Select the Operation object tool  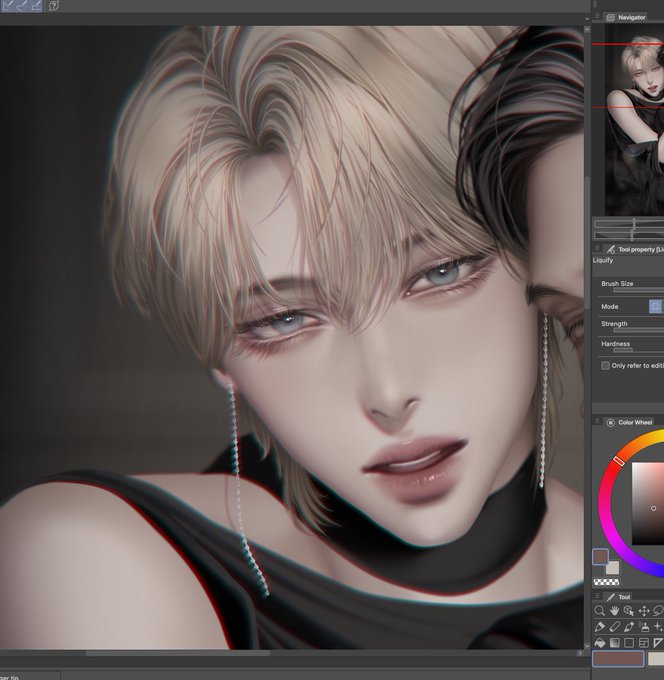click(629, 611)
